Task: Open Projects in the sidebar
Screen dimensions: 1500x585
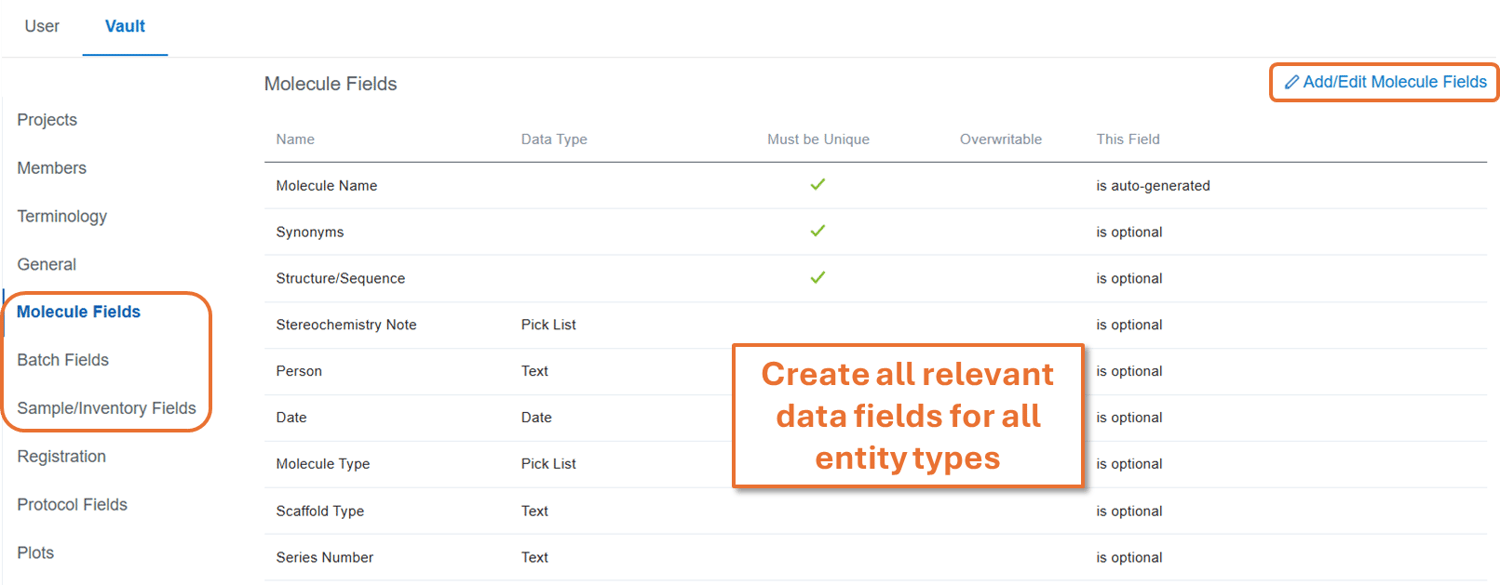Action: pyautogui.click(x=47, y=120)
